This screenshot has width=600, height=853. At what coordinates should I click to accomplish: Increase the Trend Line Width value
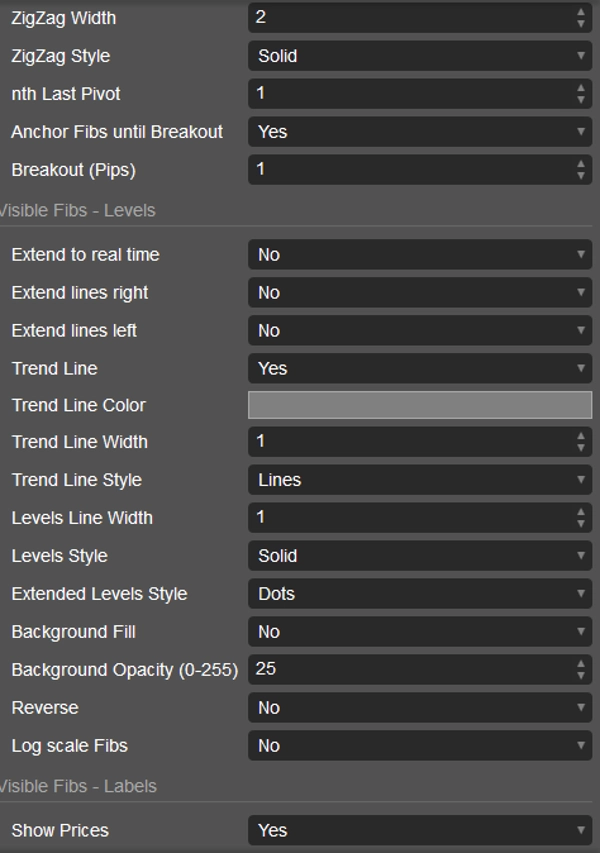coord(581,436)
